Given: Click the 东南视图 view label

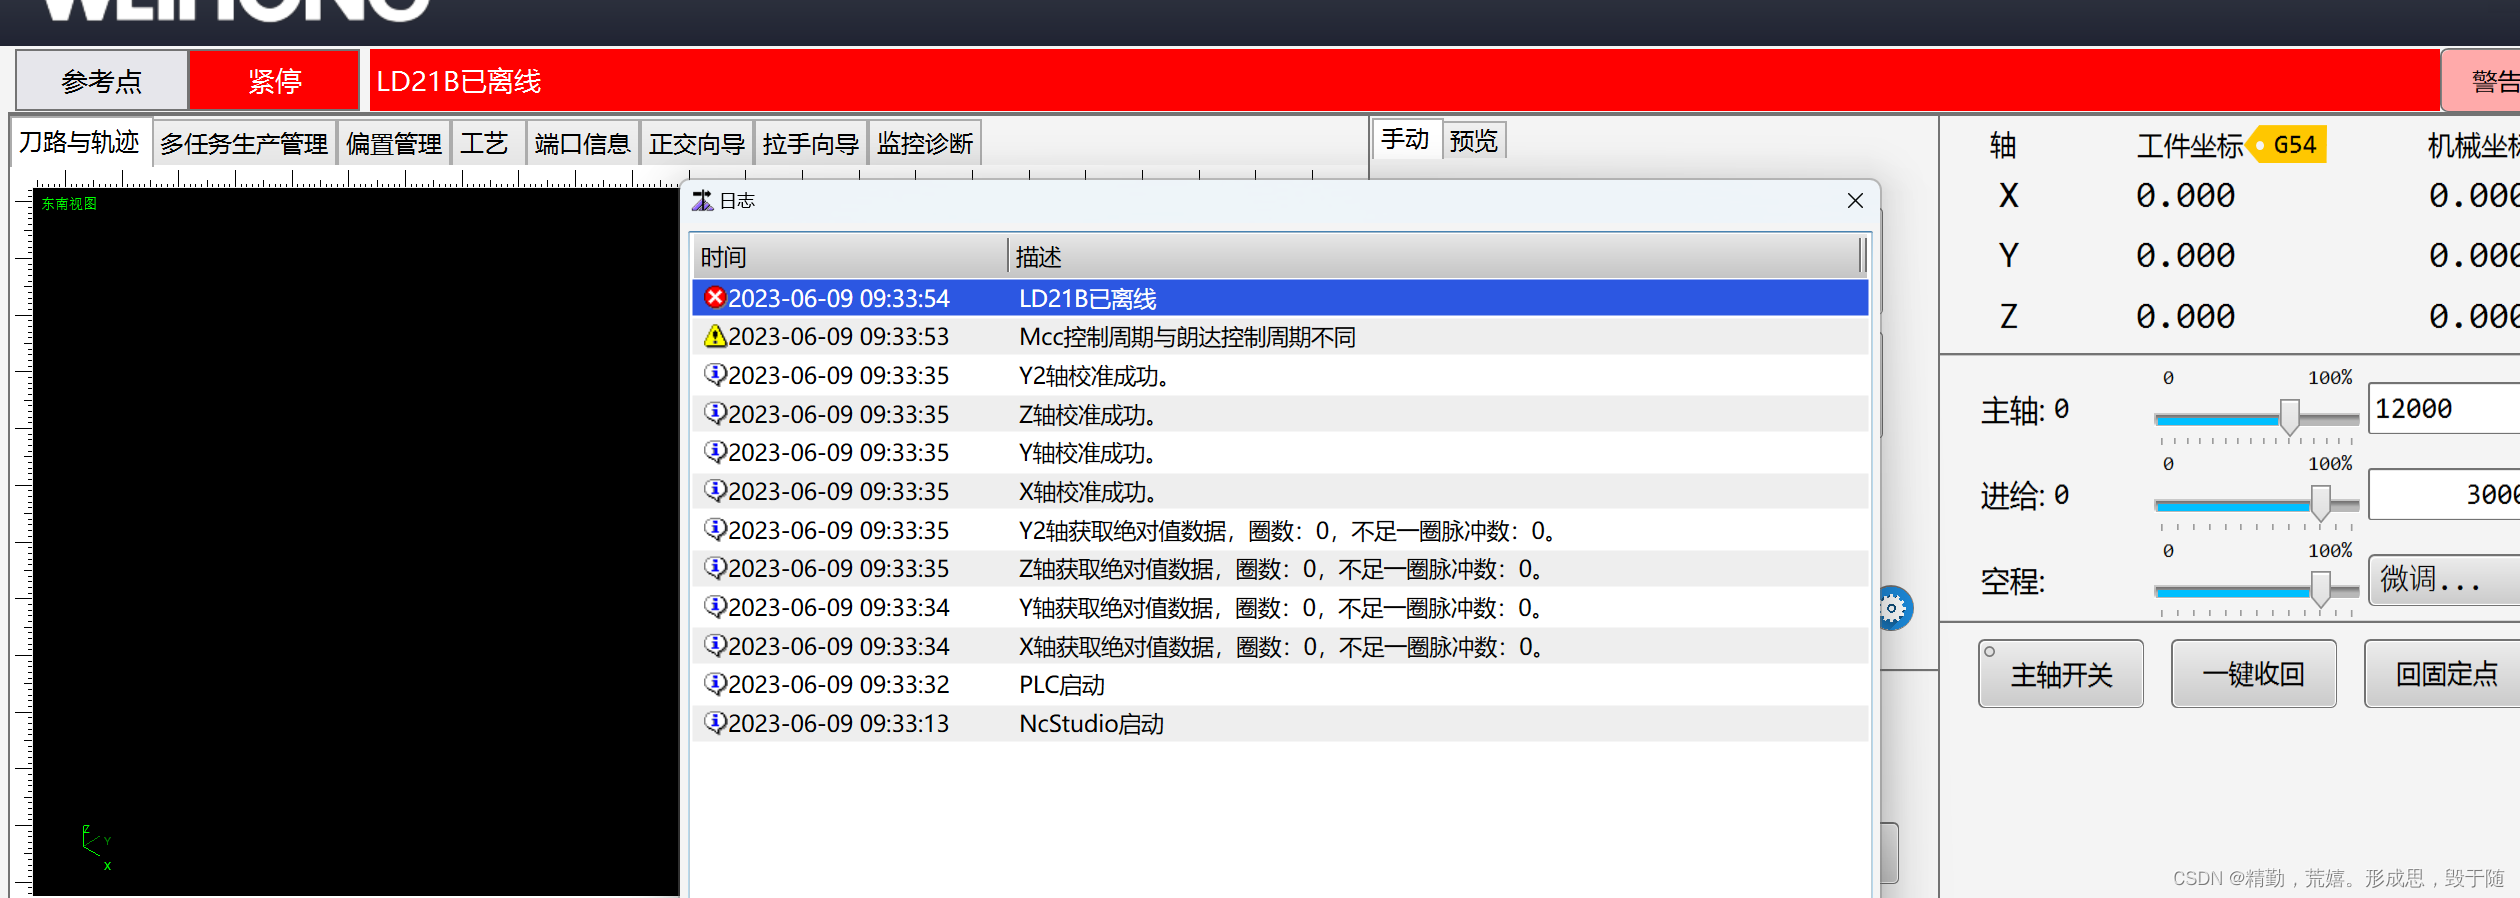Looking at the screenshot, I should [69, 204].
